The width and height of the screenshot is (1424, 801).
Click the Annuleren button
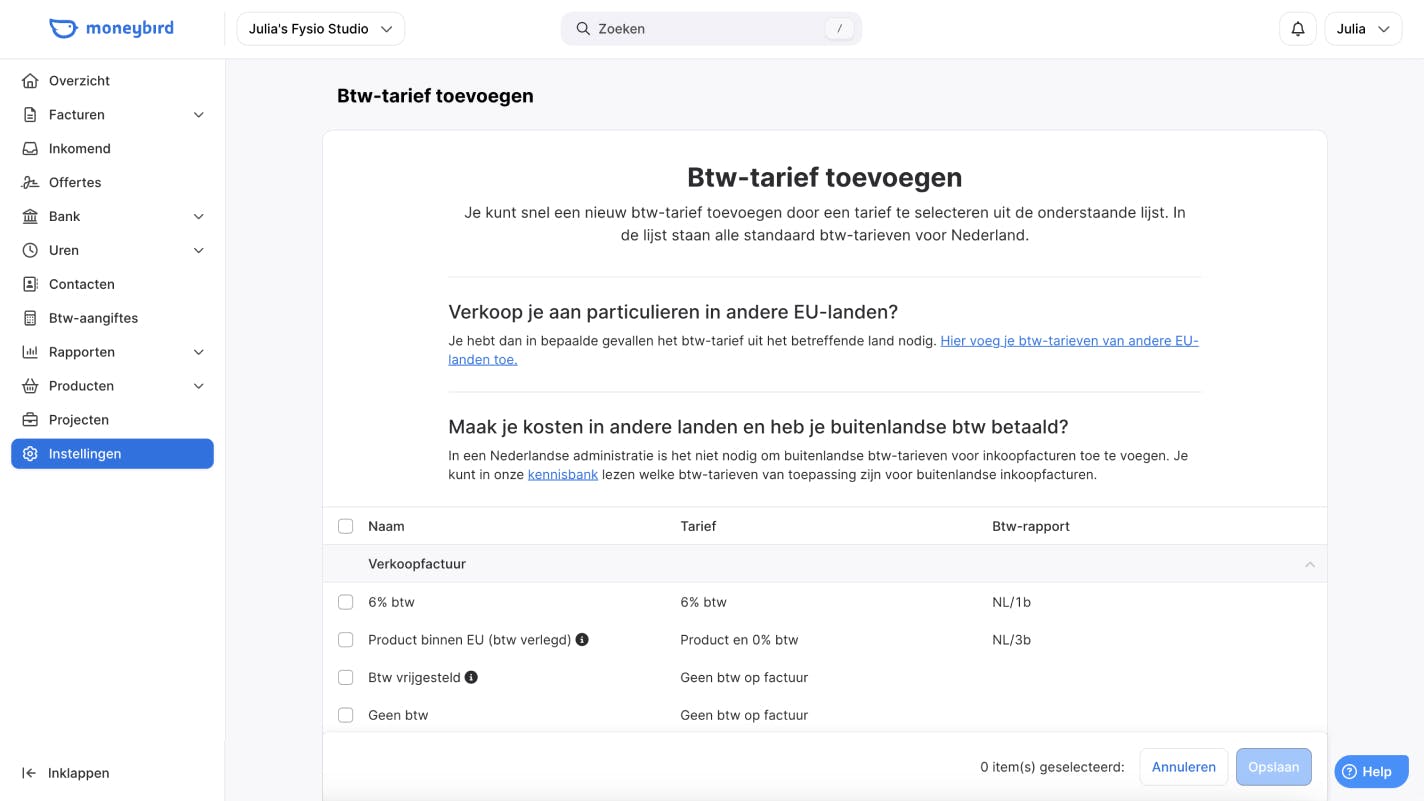1183,766
